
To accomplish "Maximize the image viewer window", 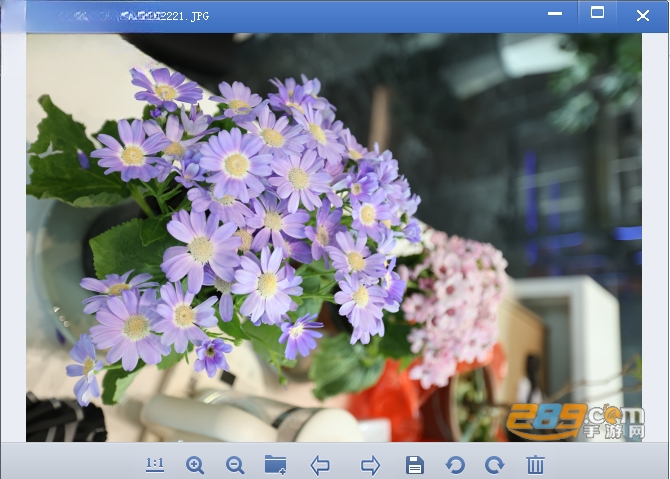I will (597, 12).
